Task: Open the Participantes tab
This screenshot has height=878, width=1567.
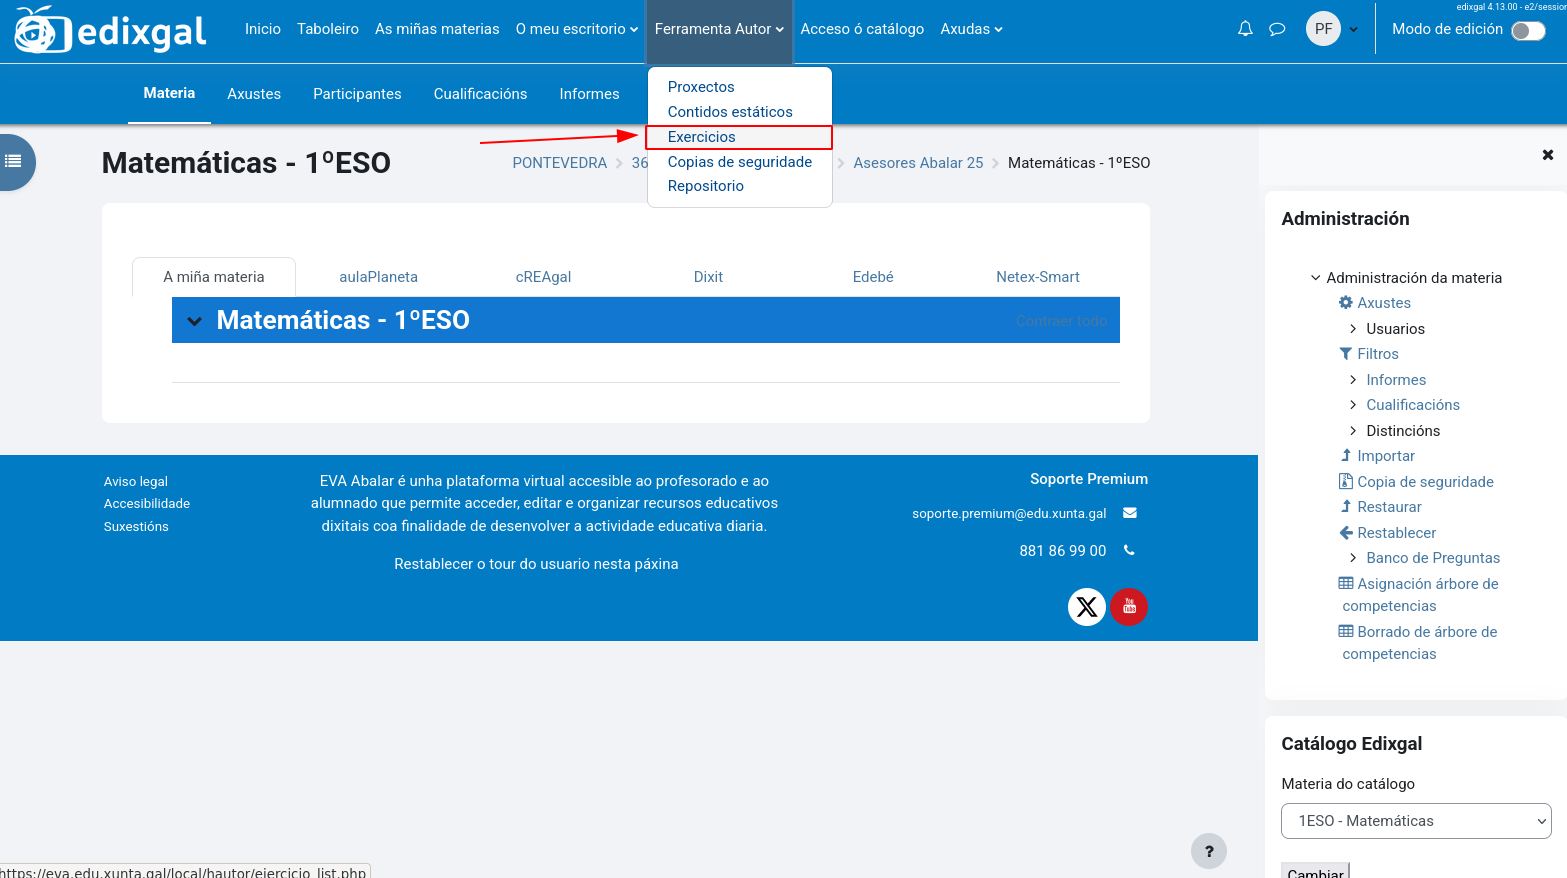Action: click(357, 94)
